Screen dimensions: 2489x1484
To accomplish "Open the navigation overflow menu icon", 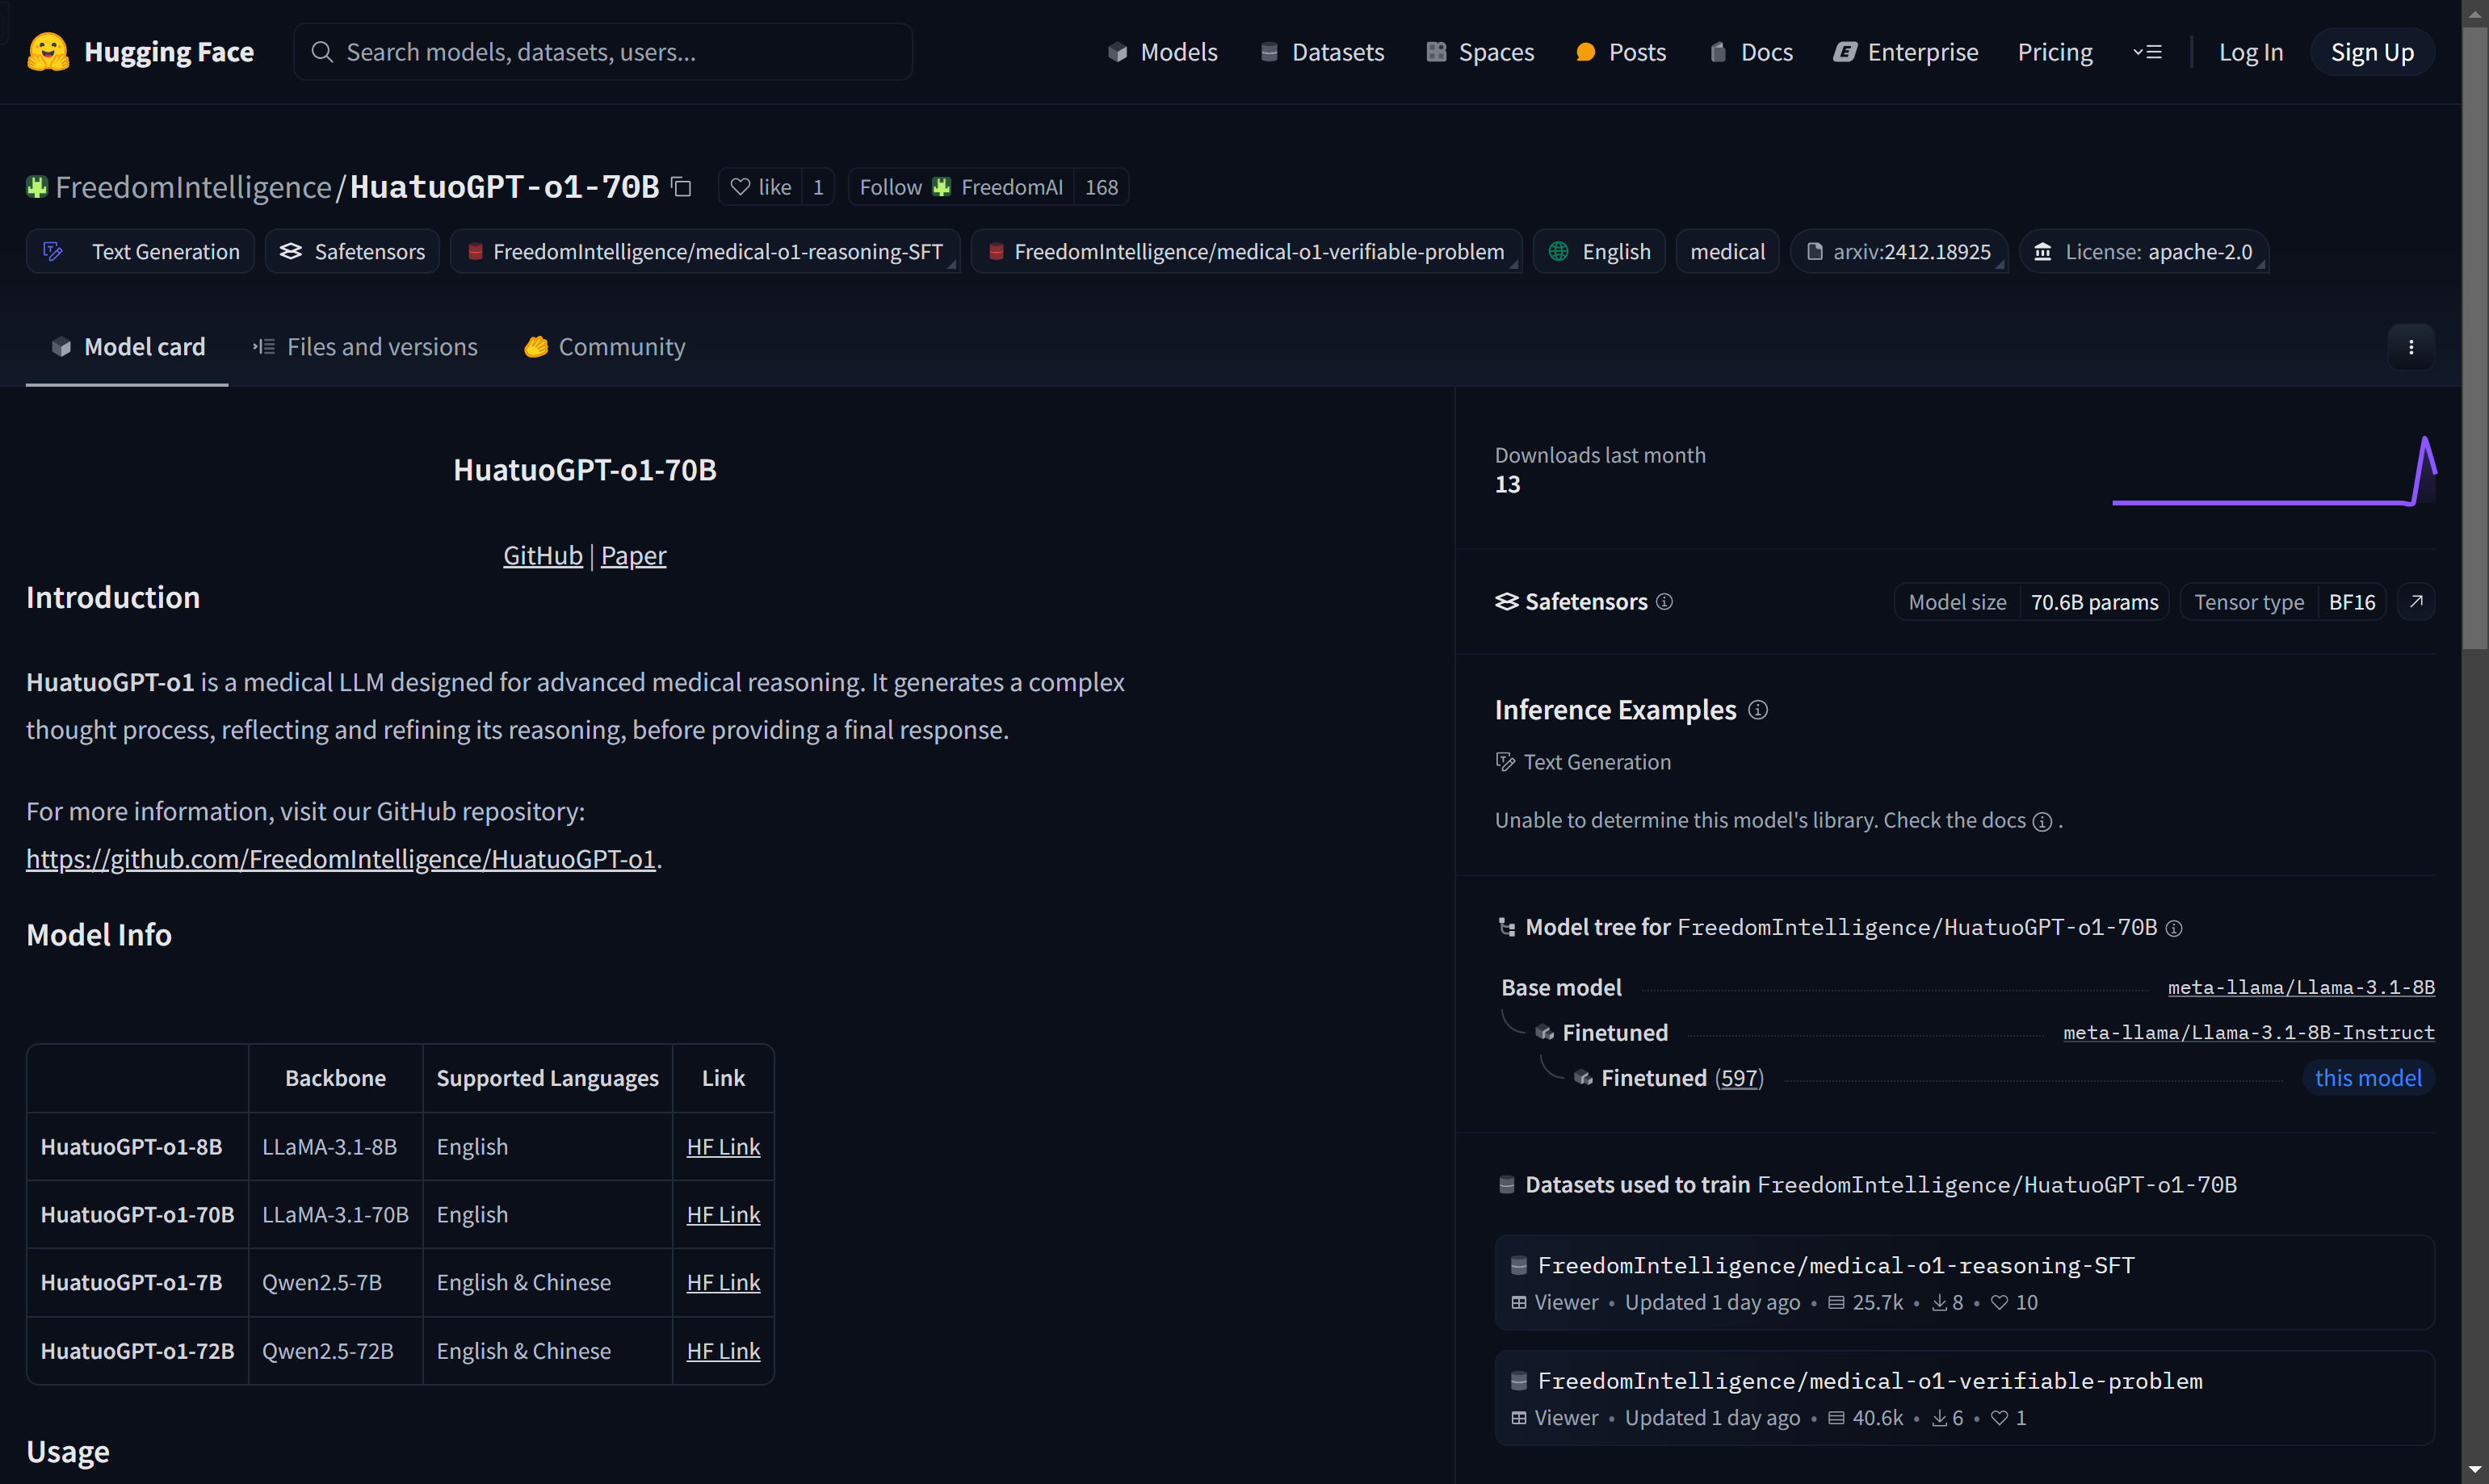I will [2147, 52].
